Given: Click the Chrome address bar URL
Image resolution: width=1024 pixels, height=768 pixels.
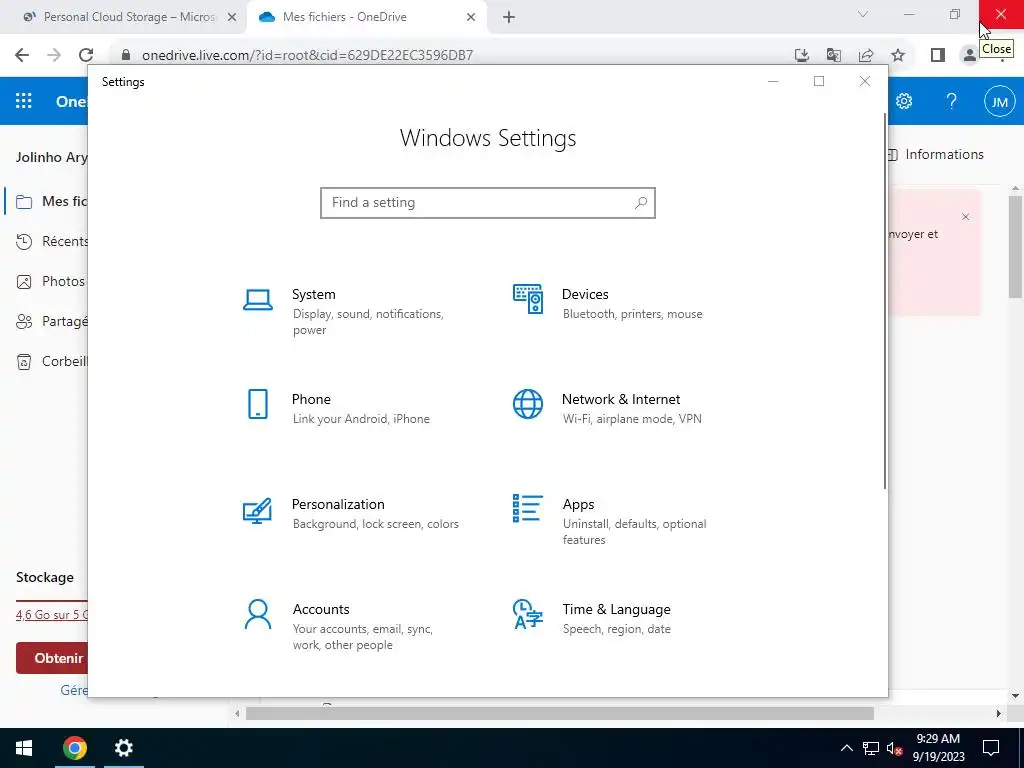Looking at the screenshot, I should click(x=308, y=56).
